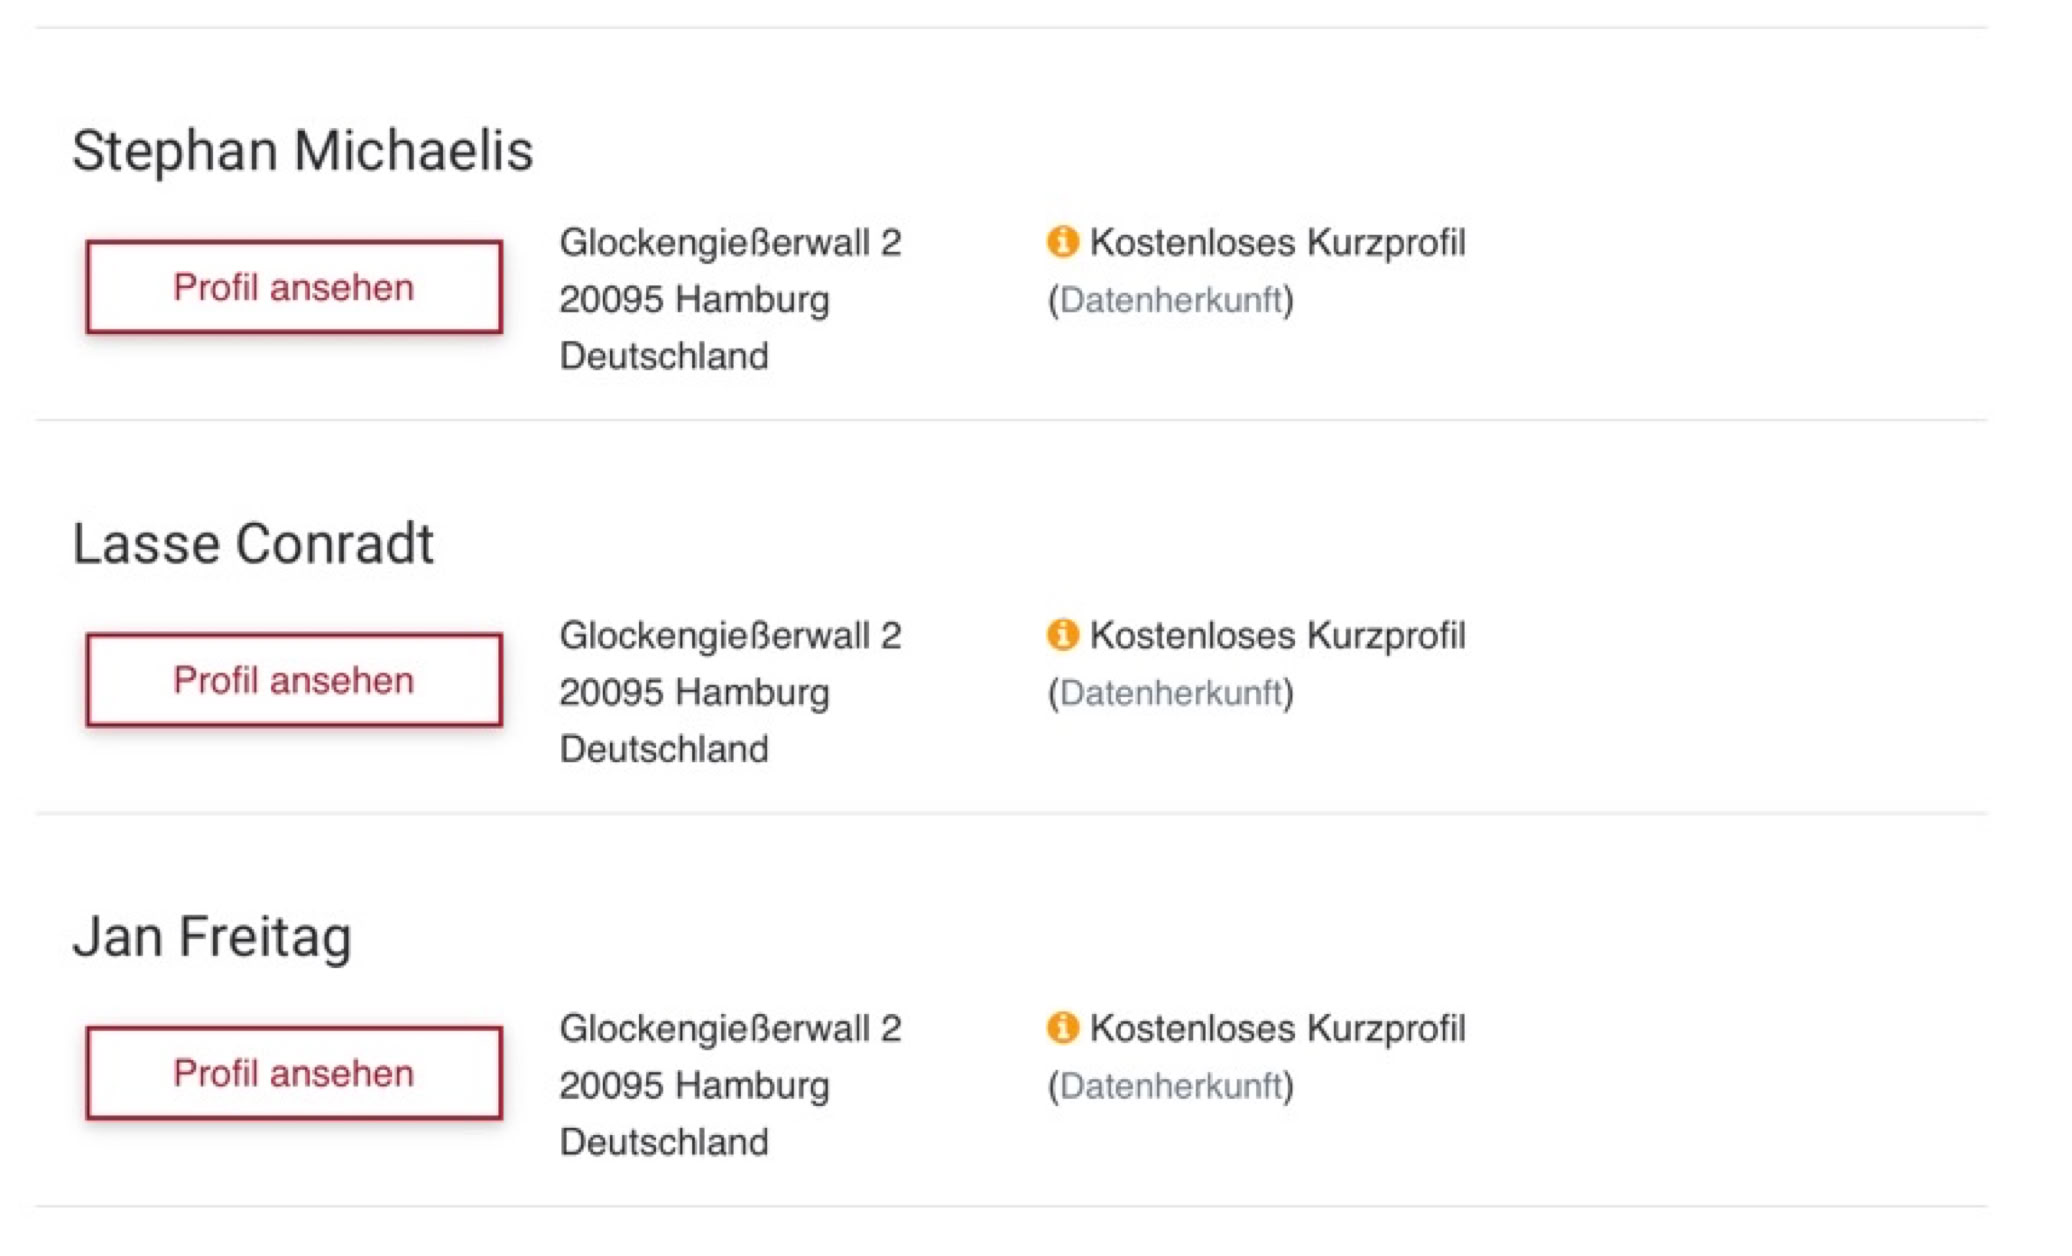Viewport: 2072px width, 1256px height.
Task: Click the orange info icon for Jan Freitag
Action: [x=1062, y=1028]
